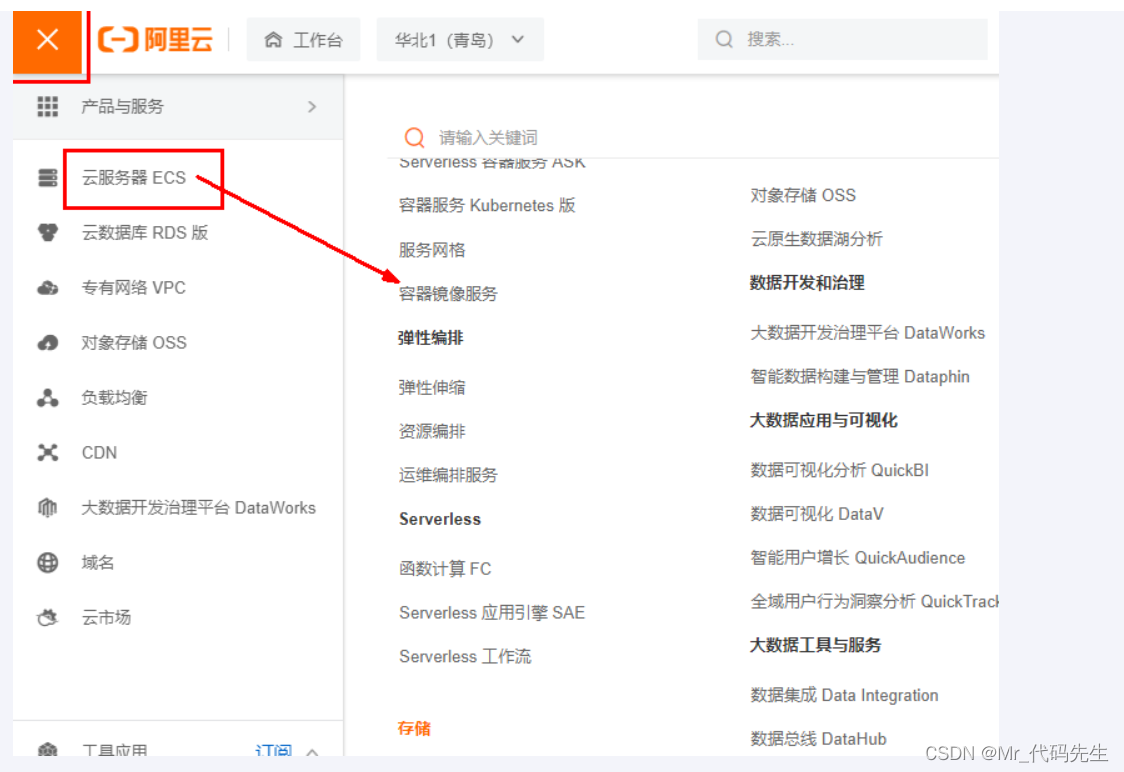This screenshot has height=772, width=1124.
Task: Click the 专有网络 VPC cloud icon
Action: [x=47, y=287]
